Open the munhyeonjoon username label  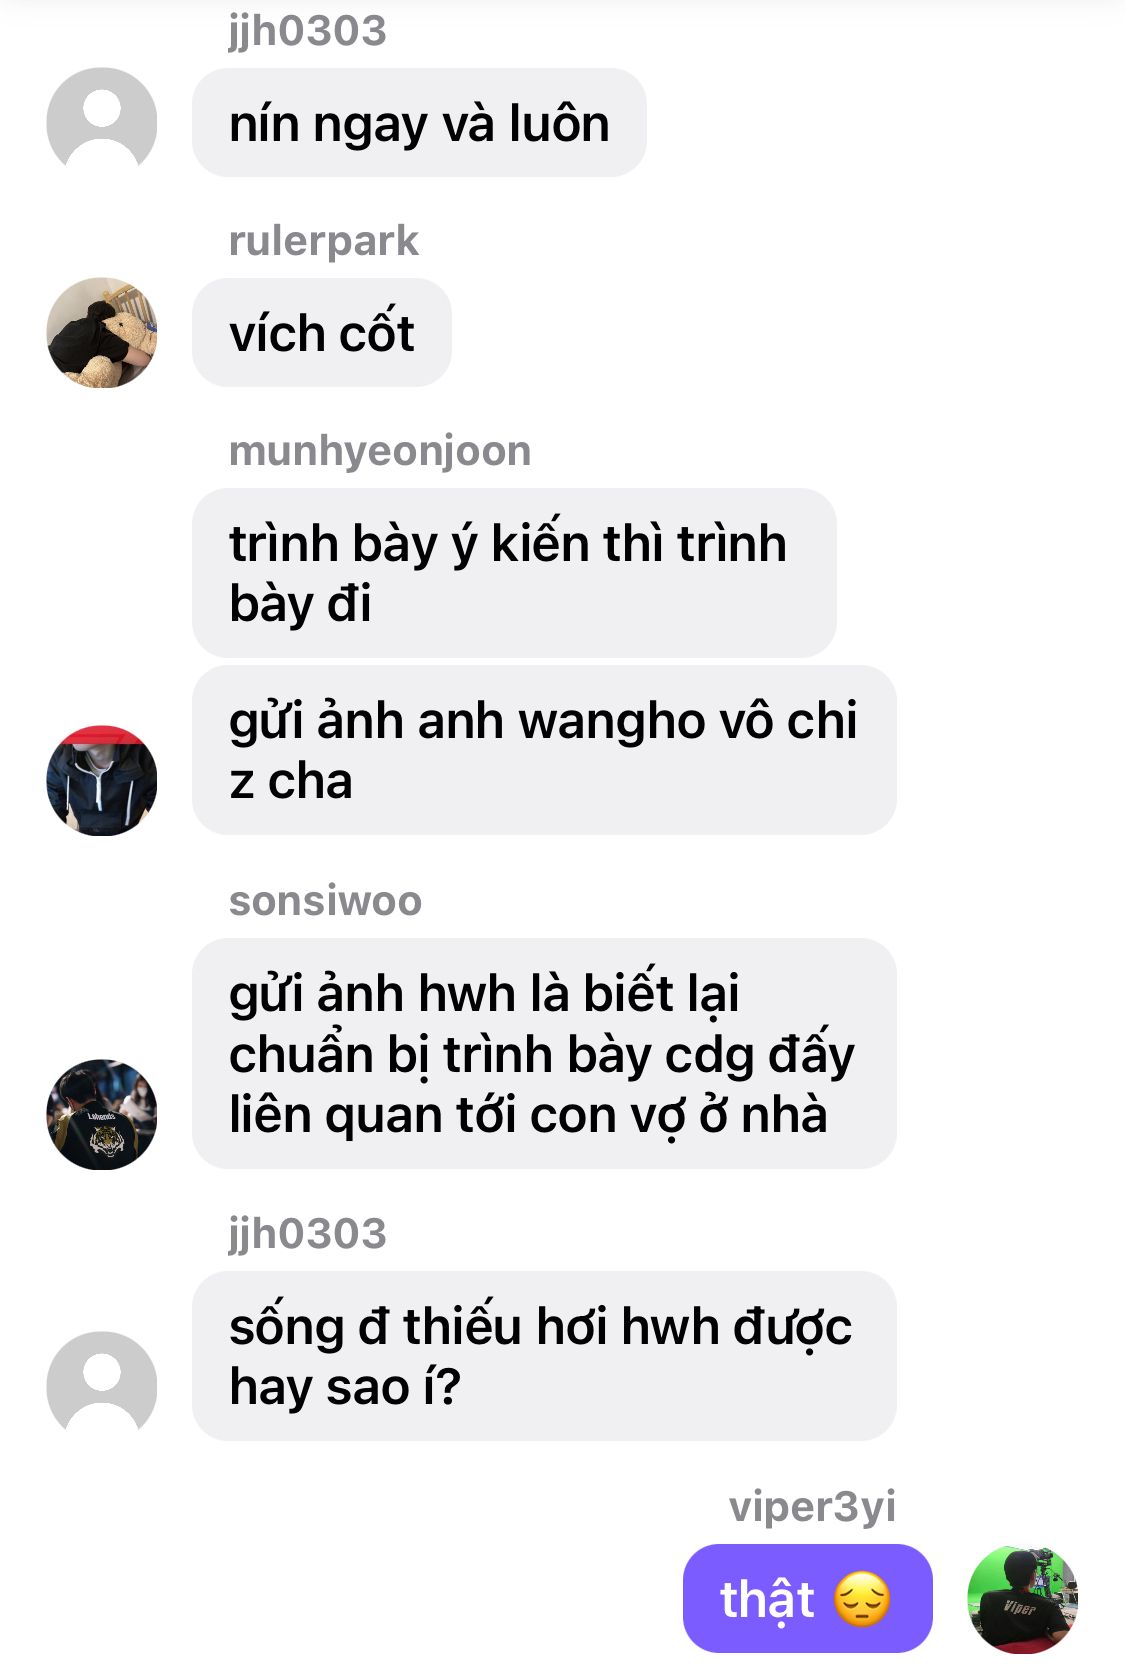tap(380, 451)
